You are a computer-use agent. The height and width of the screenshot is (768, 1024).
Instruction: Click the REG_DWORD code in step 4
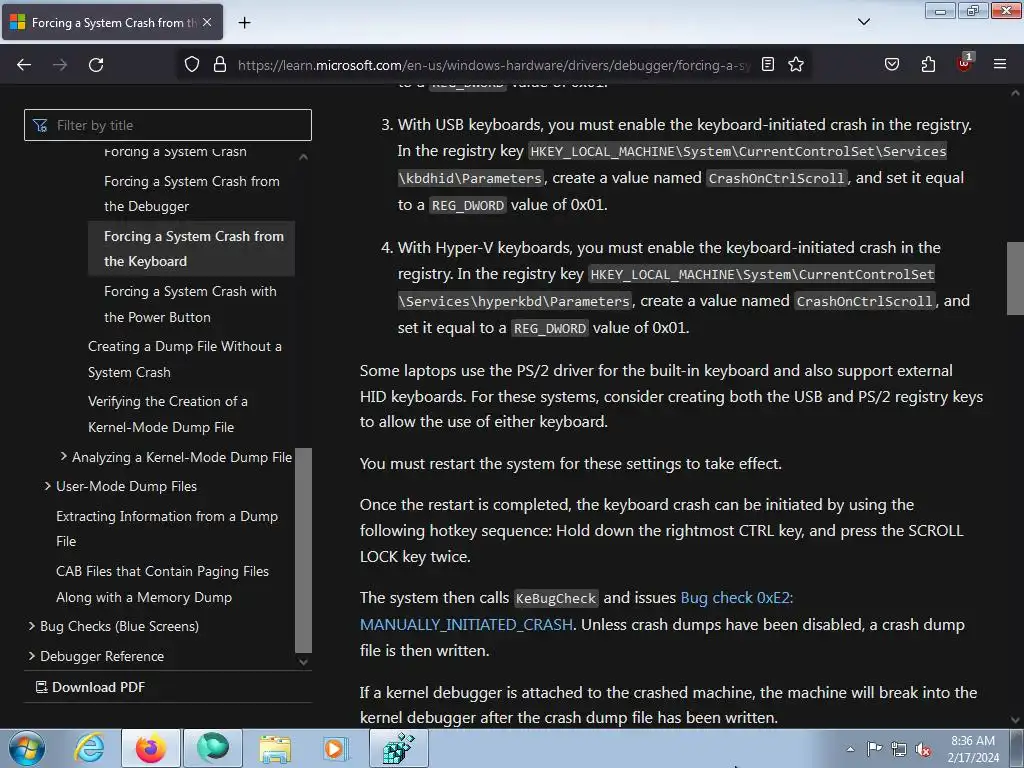[550, 328]
